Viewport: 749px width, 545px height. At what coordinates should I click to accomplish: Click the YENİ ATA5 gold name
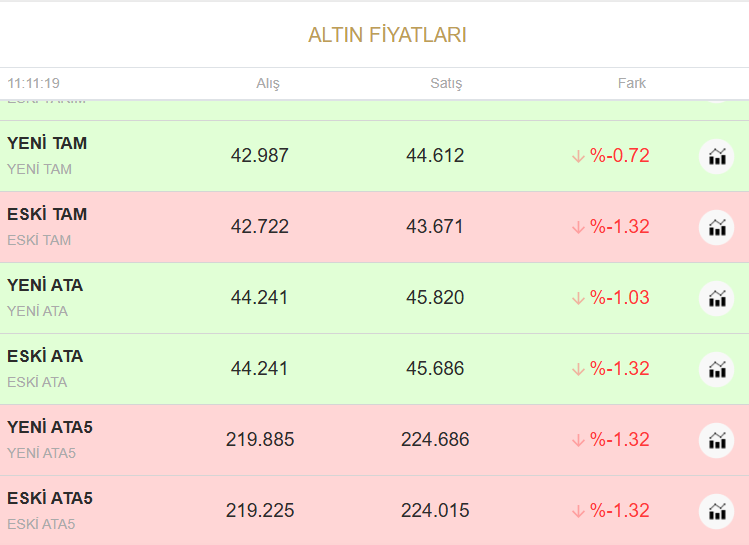[x=50, y=428]
